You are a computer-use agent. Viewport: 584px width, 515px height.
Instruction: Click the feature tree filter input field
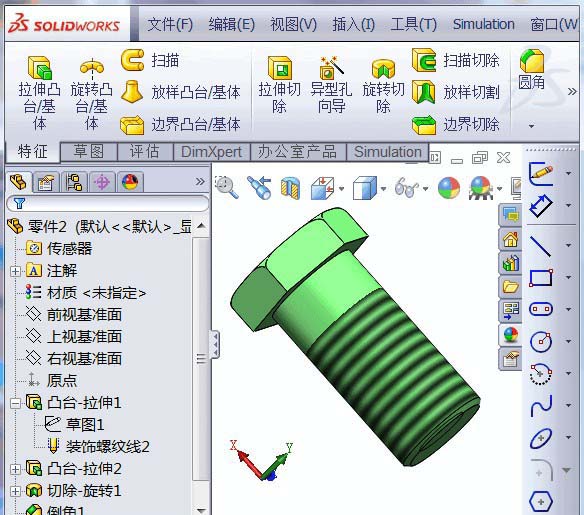pyautogui.click(x=108, y=203)
